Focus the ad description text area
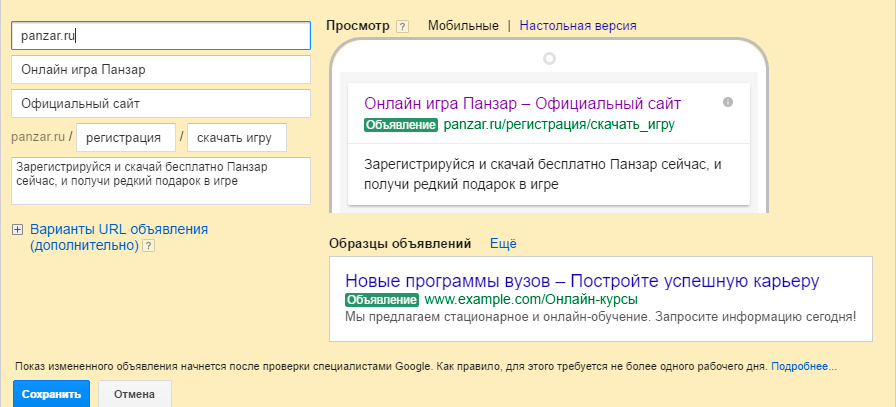This screenshot has height=407, width=896. click(x=161, y=181)
